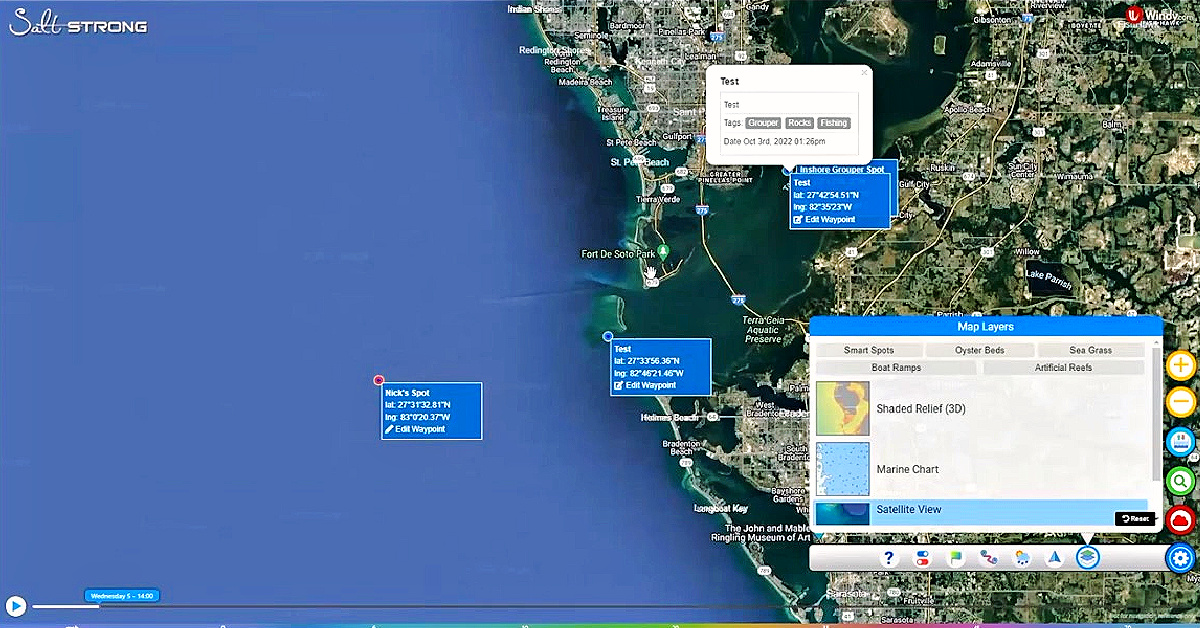Click the toggle switches icon in toolbar

pos(922,559)
